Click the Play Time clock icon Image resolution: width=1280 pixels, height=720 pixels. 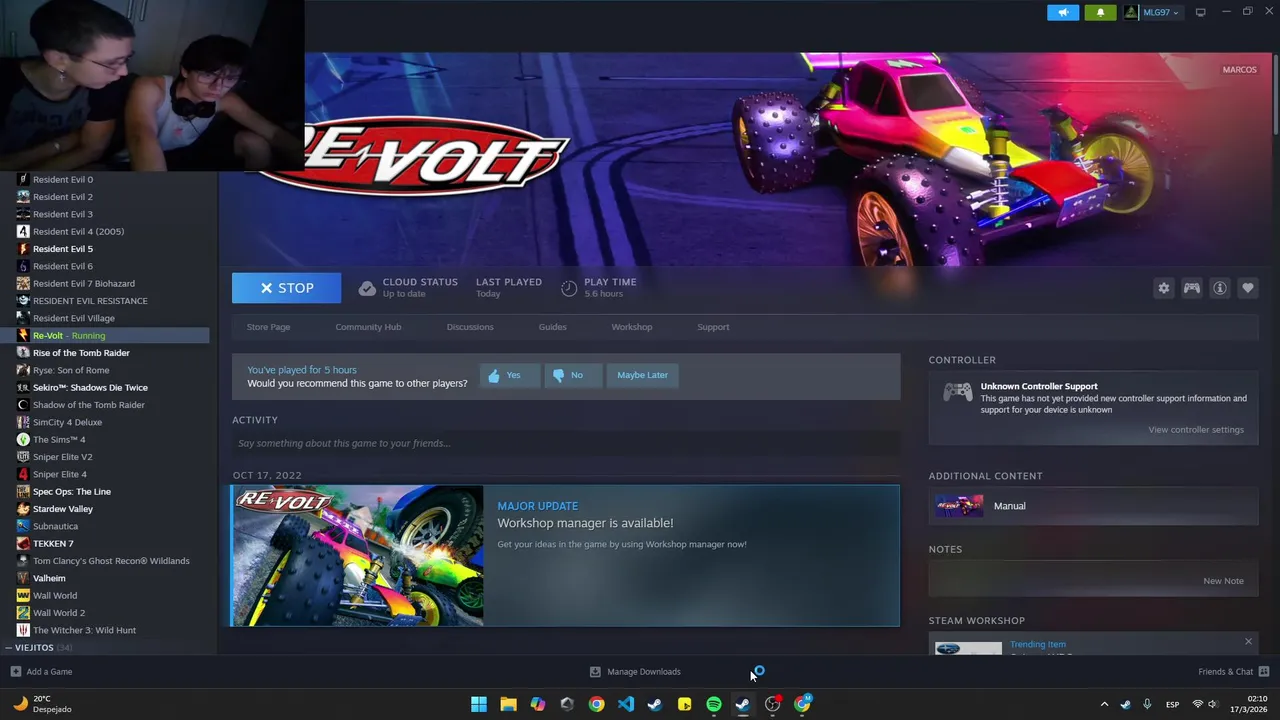click(569, 288)
